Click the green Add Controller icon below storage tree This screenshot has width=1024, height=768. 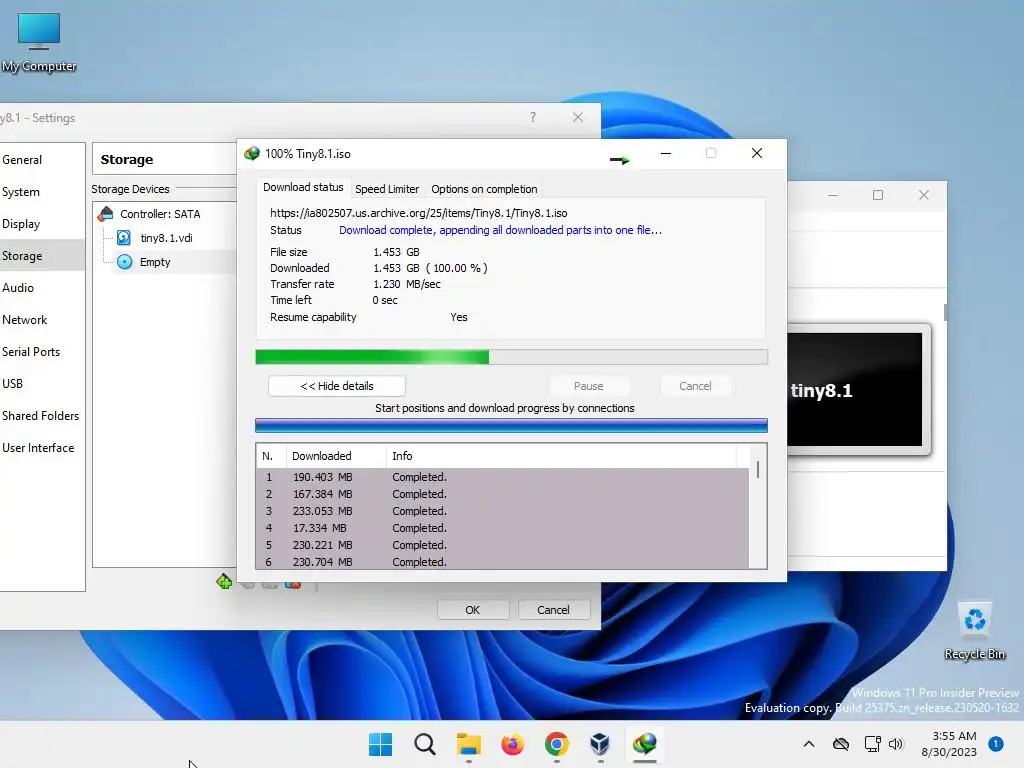pyautogui.click(x=224, y=581)
